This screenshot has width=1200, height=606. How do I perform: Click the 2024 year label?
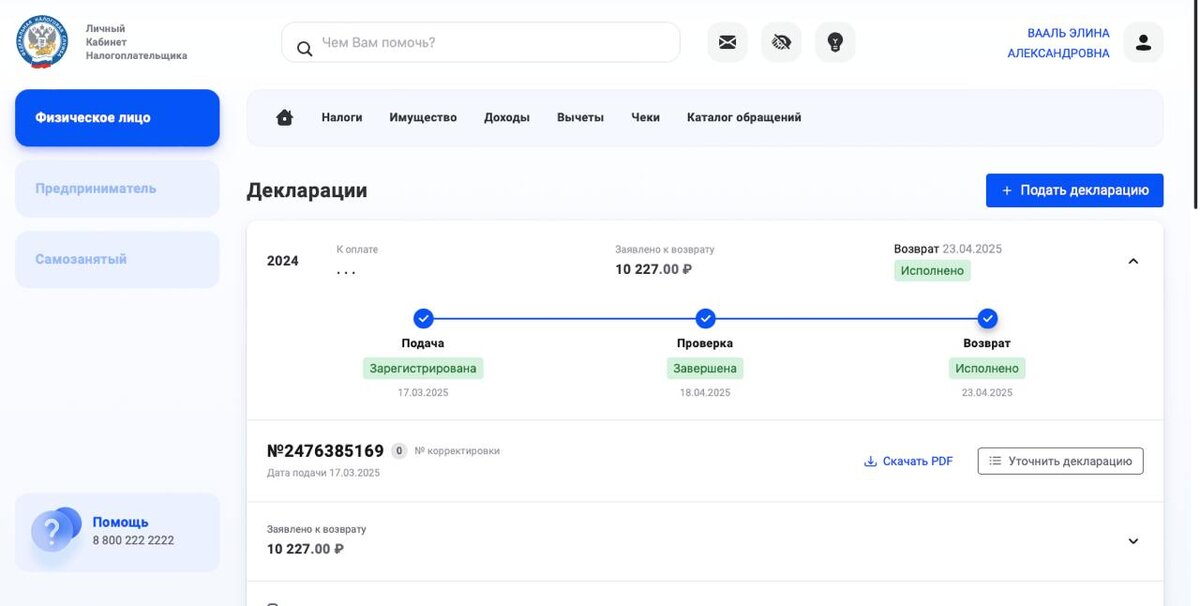[283, 261]
